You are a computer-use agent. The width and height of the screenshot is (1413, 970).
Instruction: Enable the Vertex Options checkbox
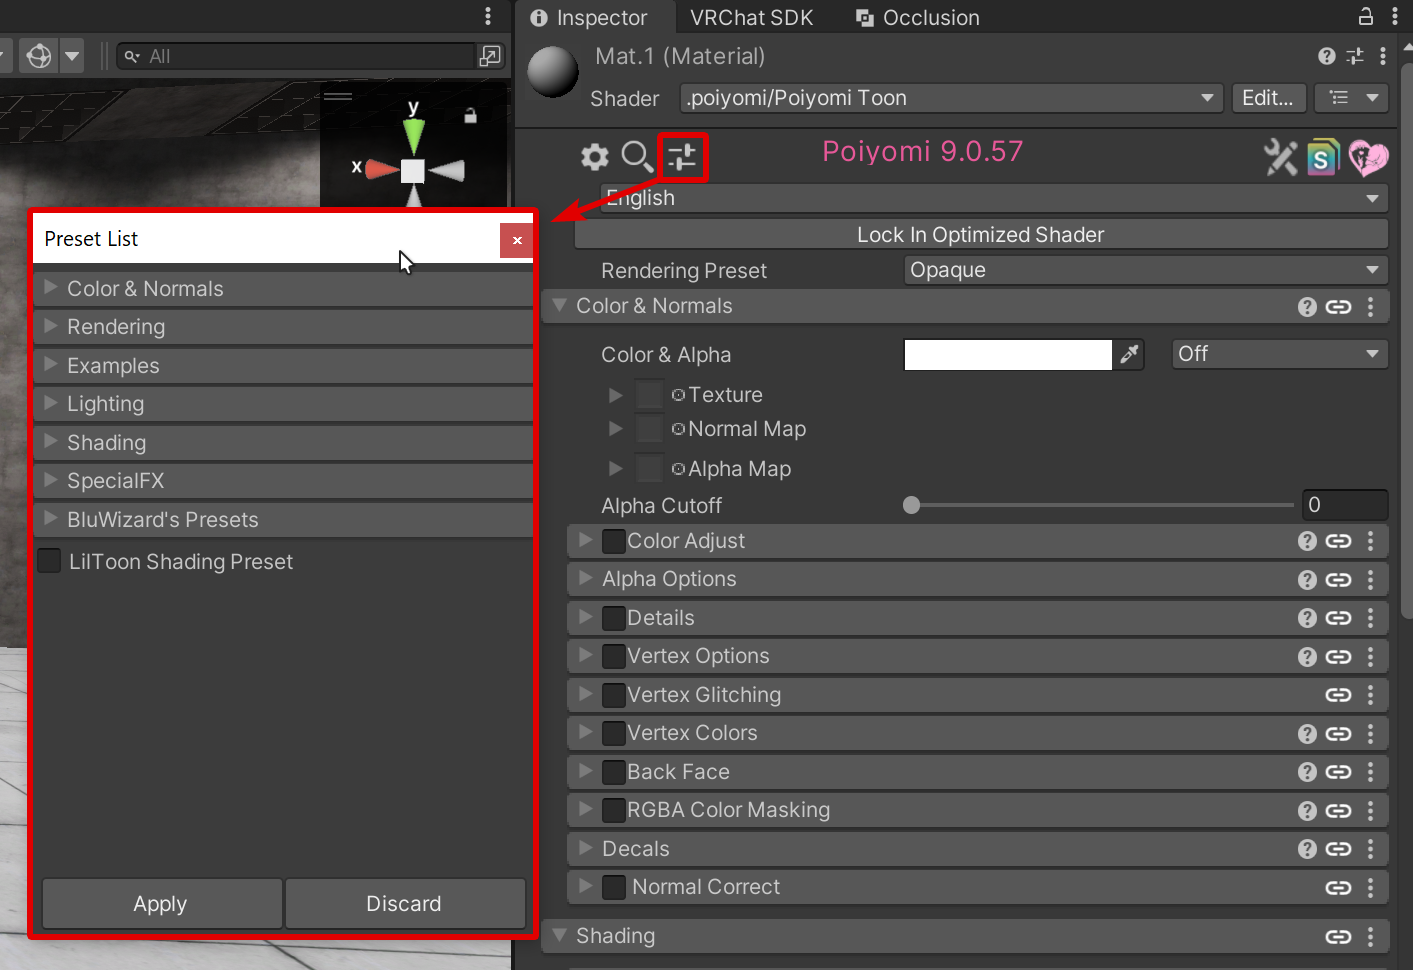coord(614,657)
